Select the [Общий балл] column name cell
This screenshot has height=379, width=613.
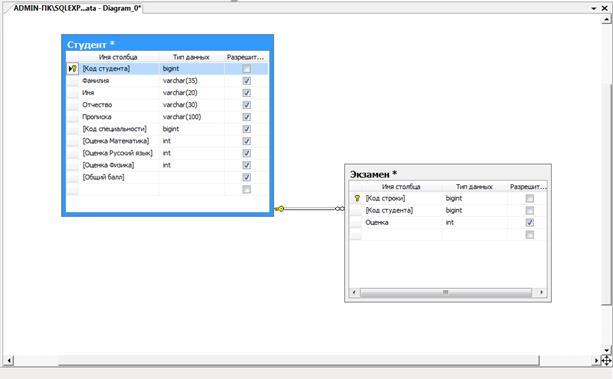pos(119,178)
